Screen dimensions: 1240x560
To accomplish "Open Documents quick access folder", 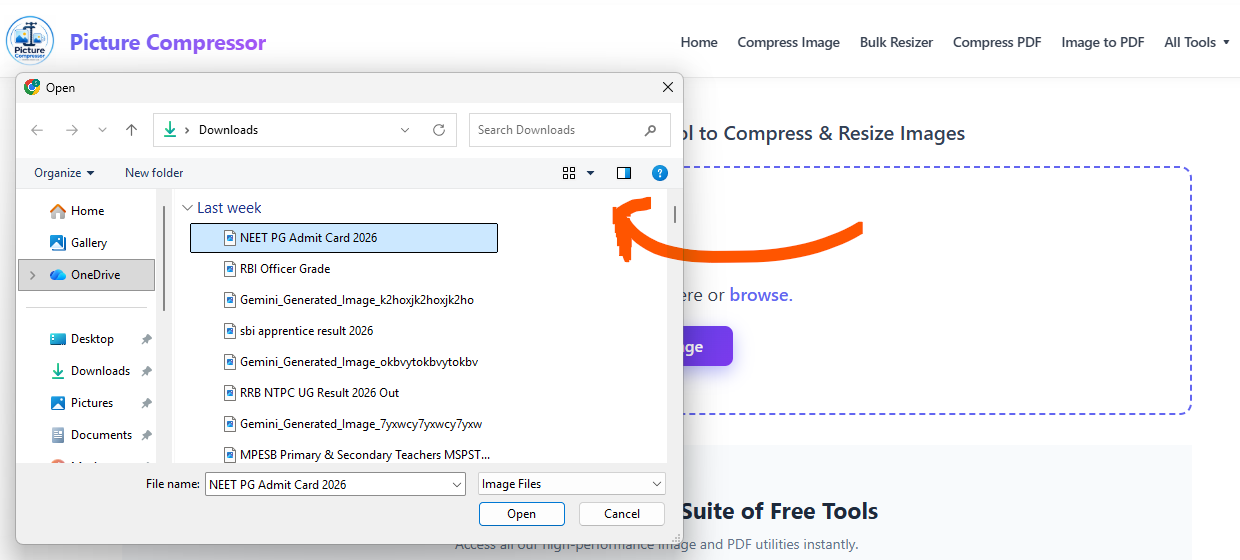I will point(101,435).
